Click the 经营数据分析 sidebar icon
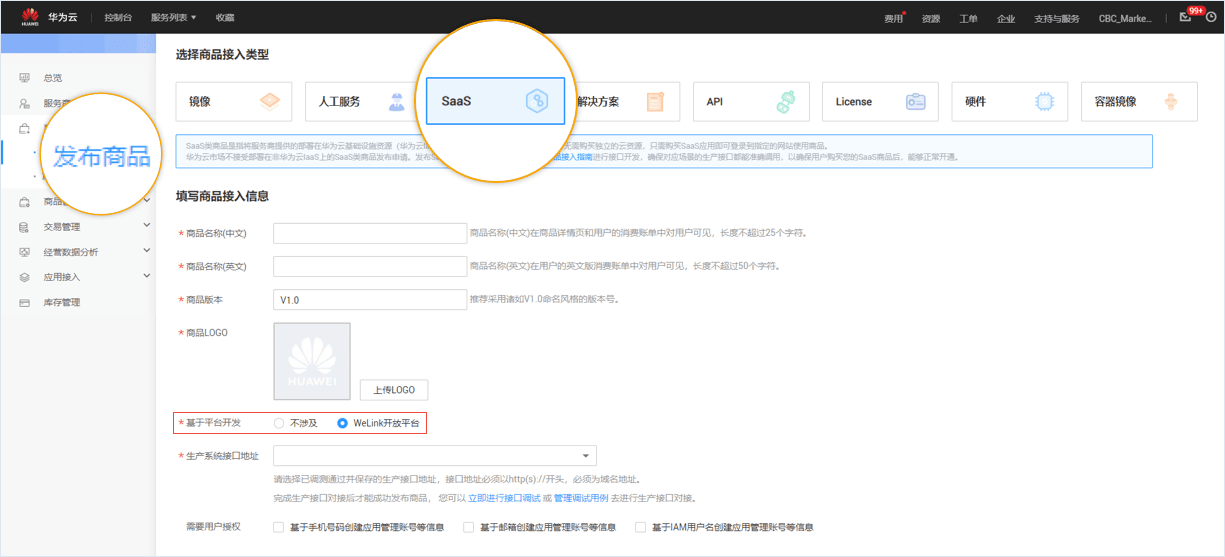 24,252
